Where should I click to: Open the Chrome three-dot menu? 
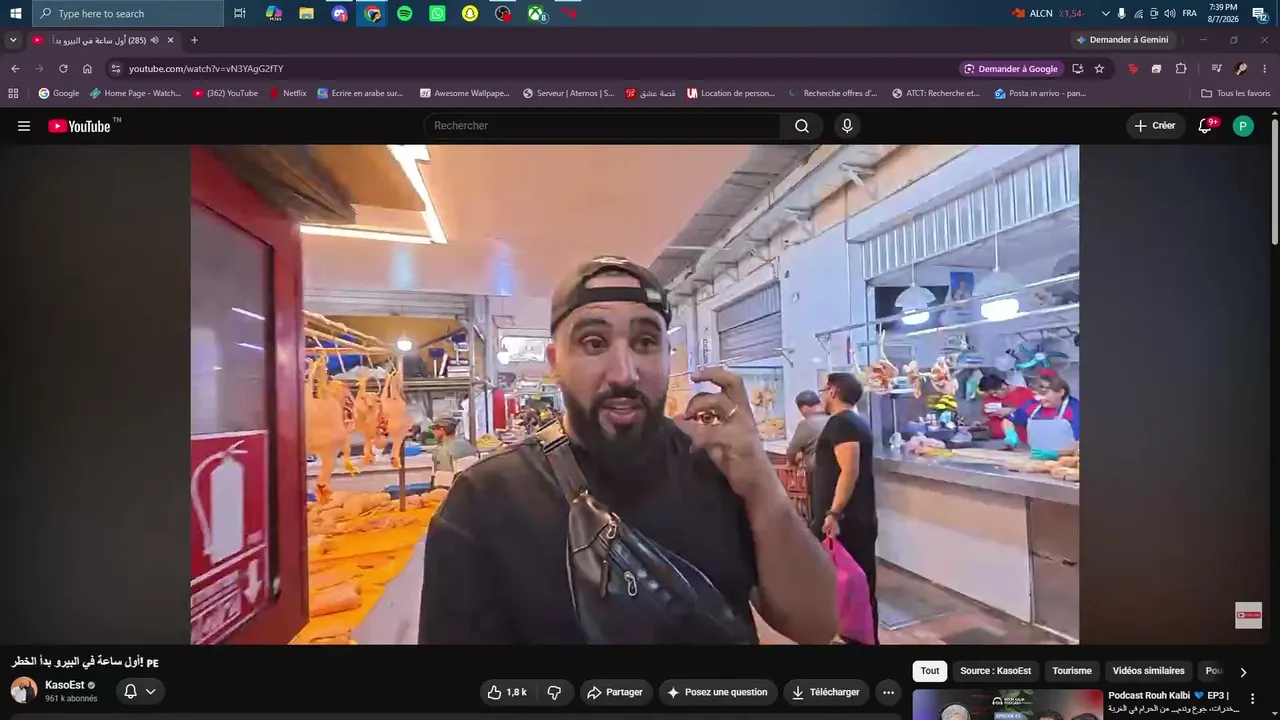coord(1265,69)
